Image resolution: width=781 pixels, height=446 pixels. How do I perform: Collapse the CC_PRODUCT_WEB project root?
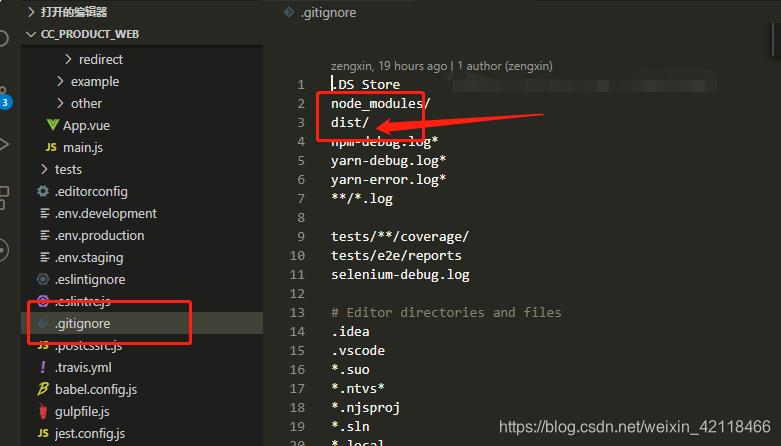point(31,34)
